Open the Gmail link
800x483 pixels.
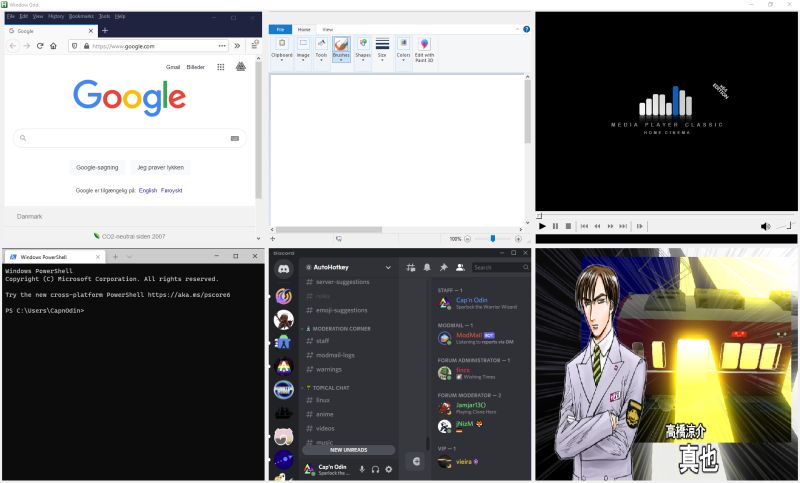[173, 67]
